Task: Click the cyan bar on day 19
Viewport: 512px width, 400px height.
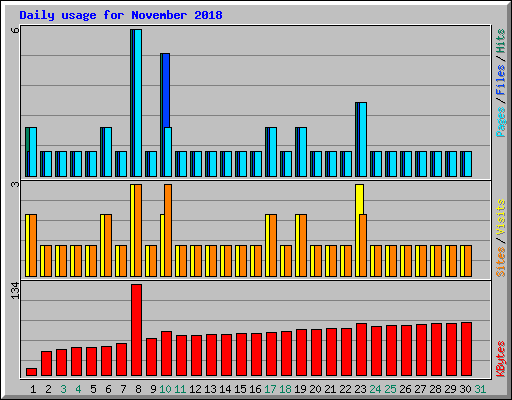Action: [303, 152]
